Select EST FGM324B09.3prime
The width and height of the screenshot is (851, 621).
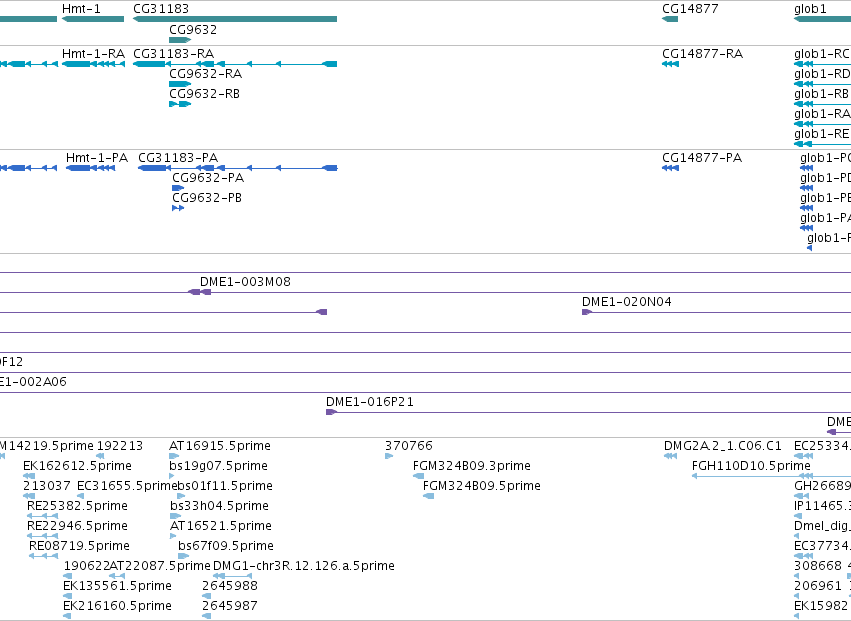point(472,466)
